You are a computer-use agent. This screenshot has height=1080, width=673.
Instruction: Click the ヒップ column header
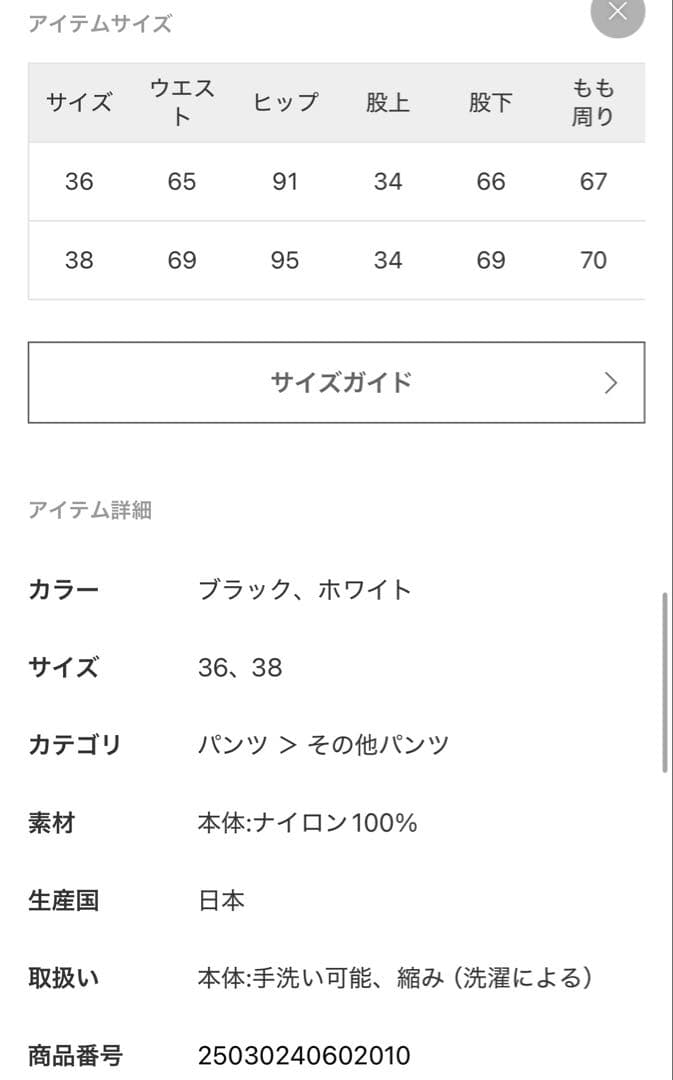pos(286,101)
